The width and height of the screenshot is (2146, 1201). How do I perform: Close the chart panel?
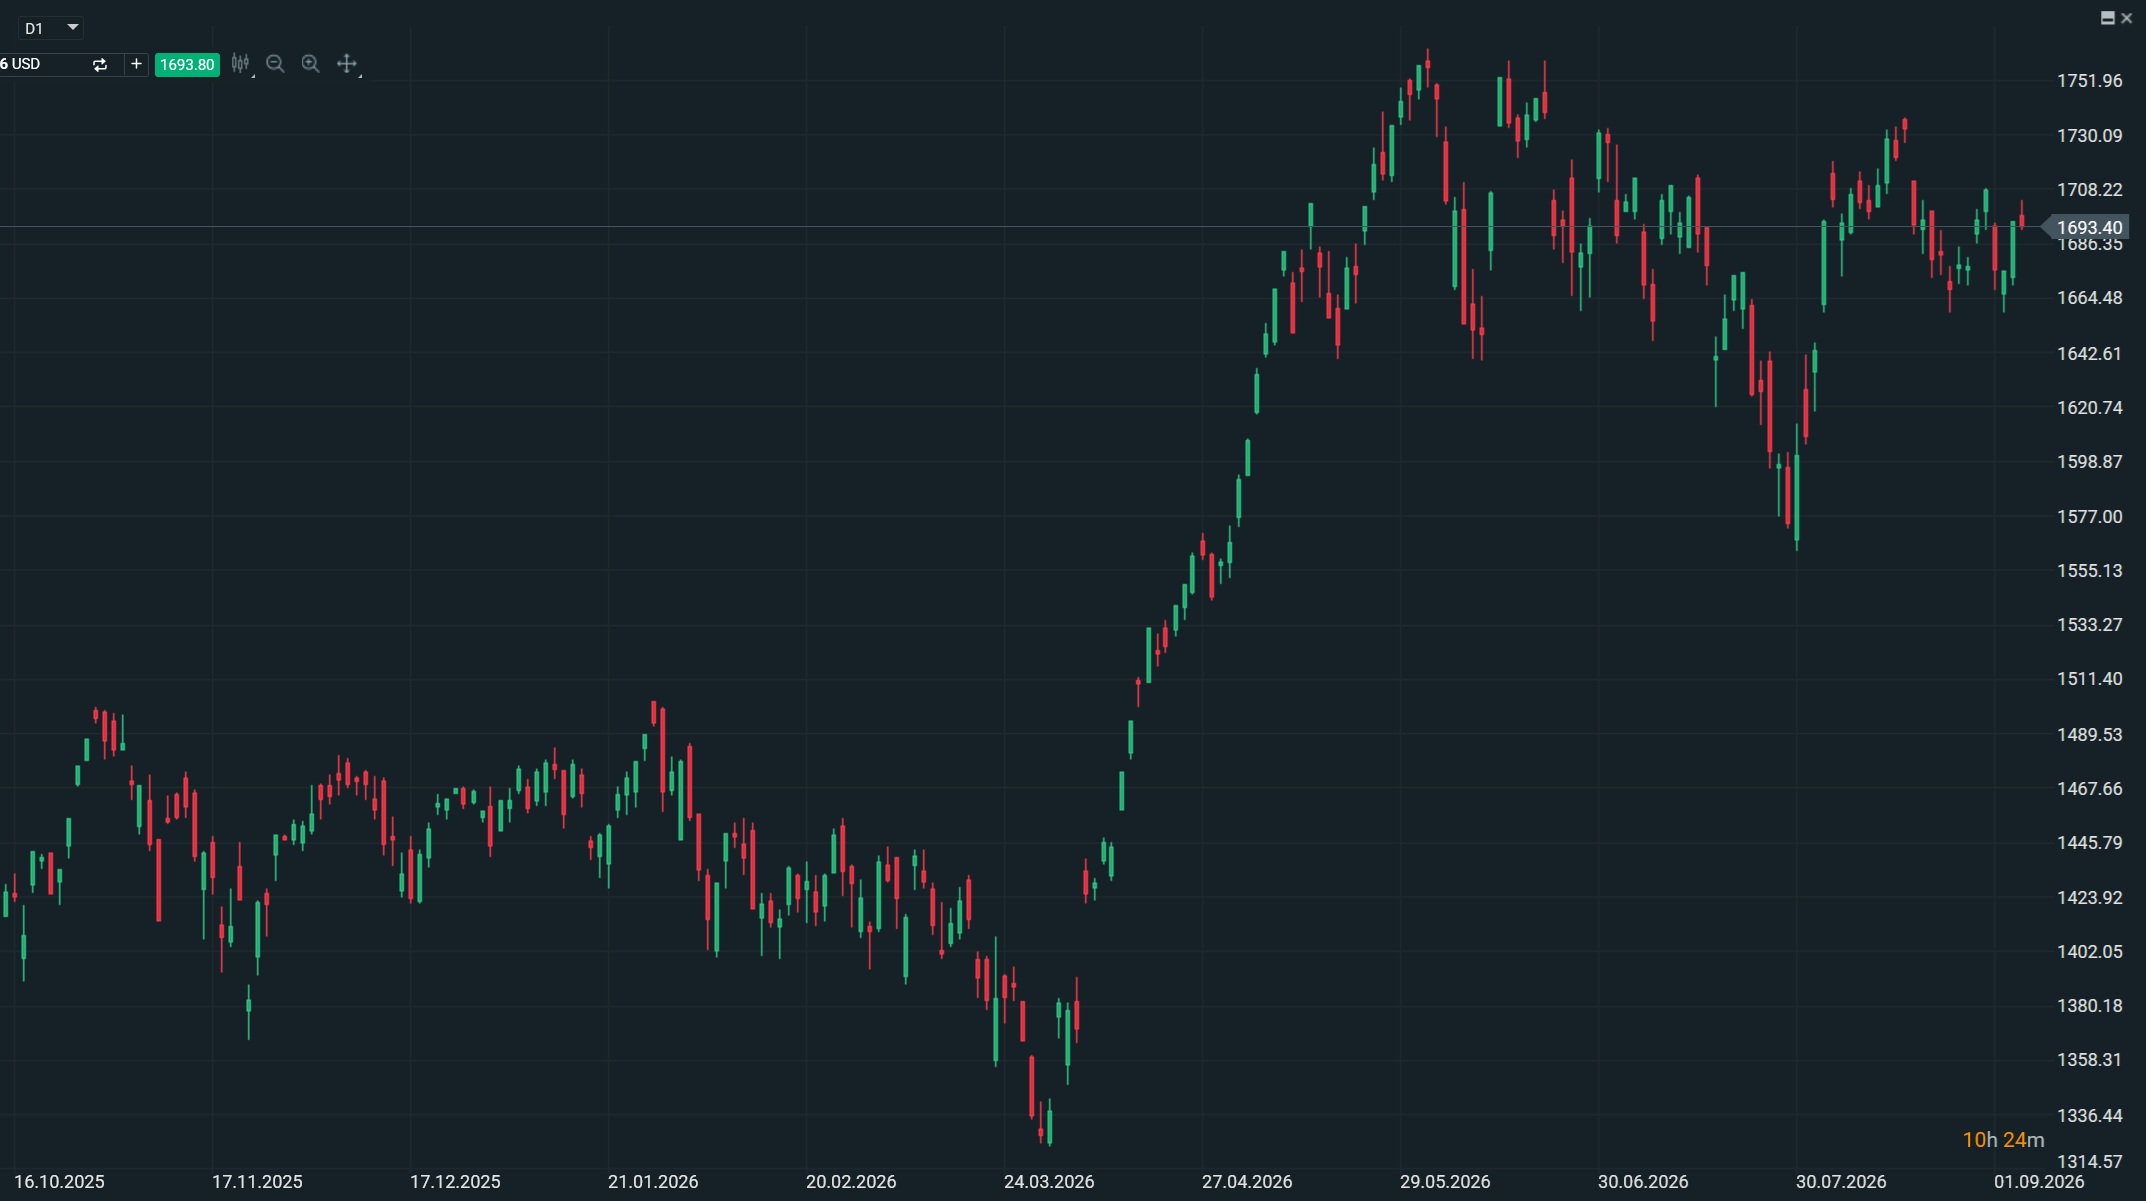[2126, 18]
